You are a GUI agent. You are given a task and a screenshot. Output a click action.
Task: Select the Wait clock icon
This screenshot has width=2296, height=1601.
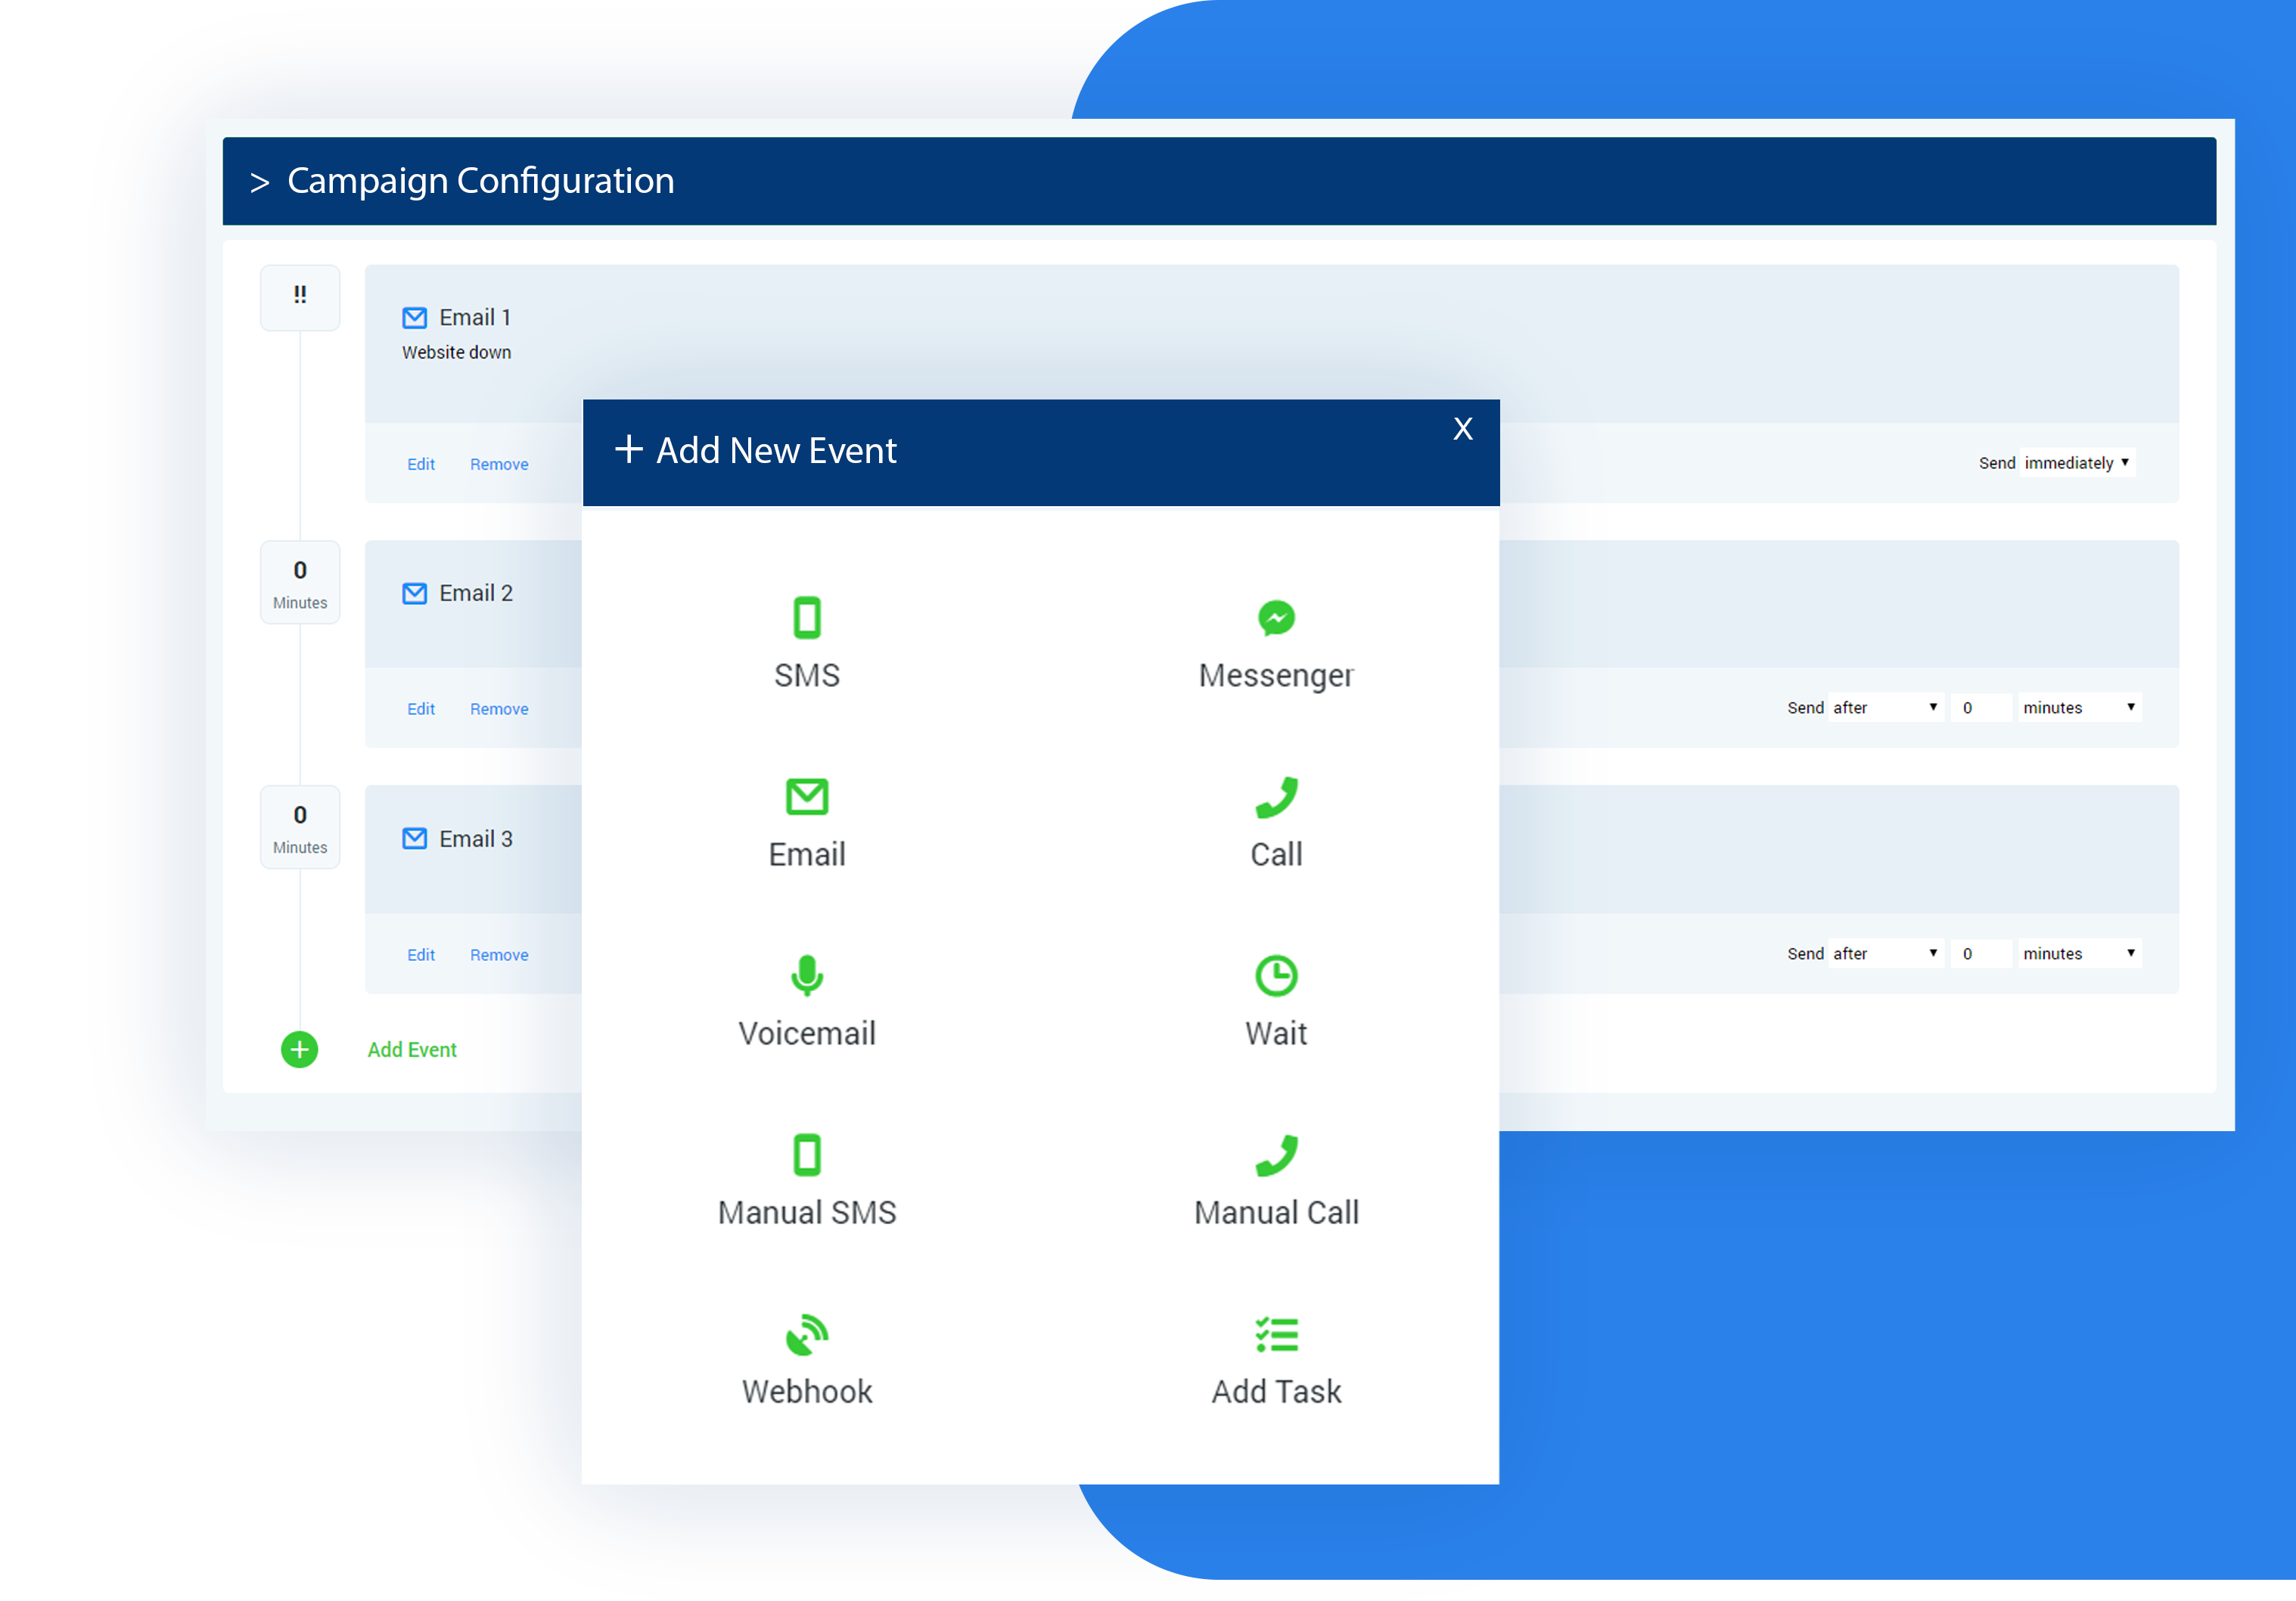(1276, 975)
